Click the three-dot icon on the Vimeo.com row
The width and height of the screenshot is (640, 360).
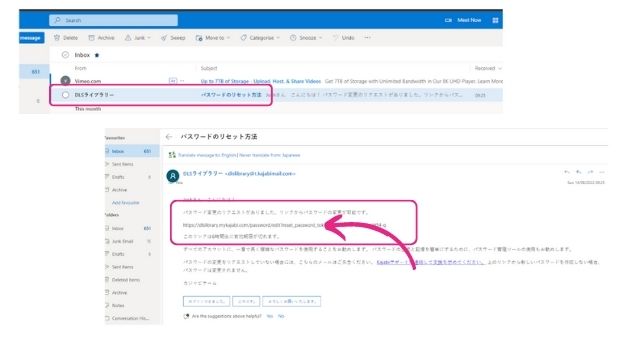[x=182, y=81]
